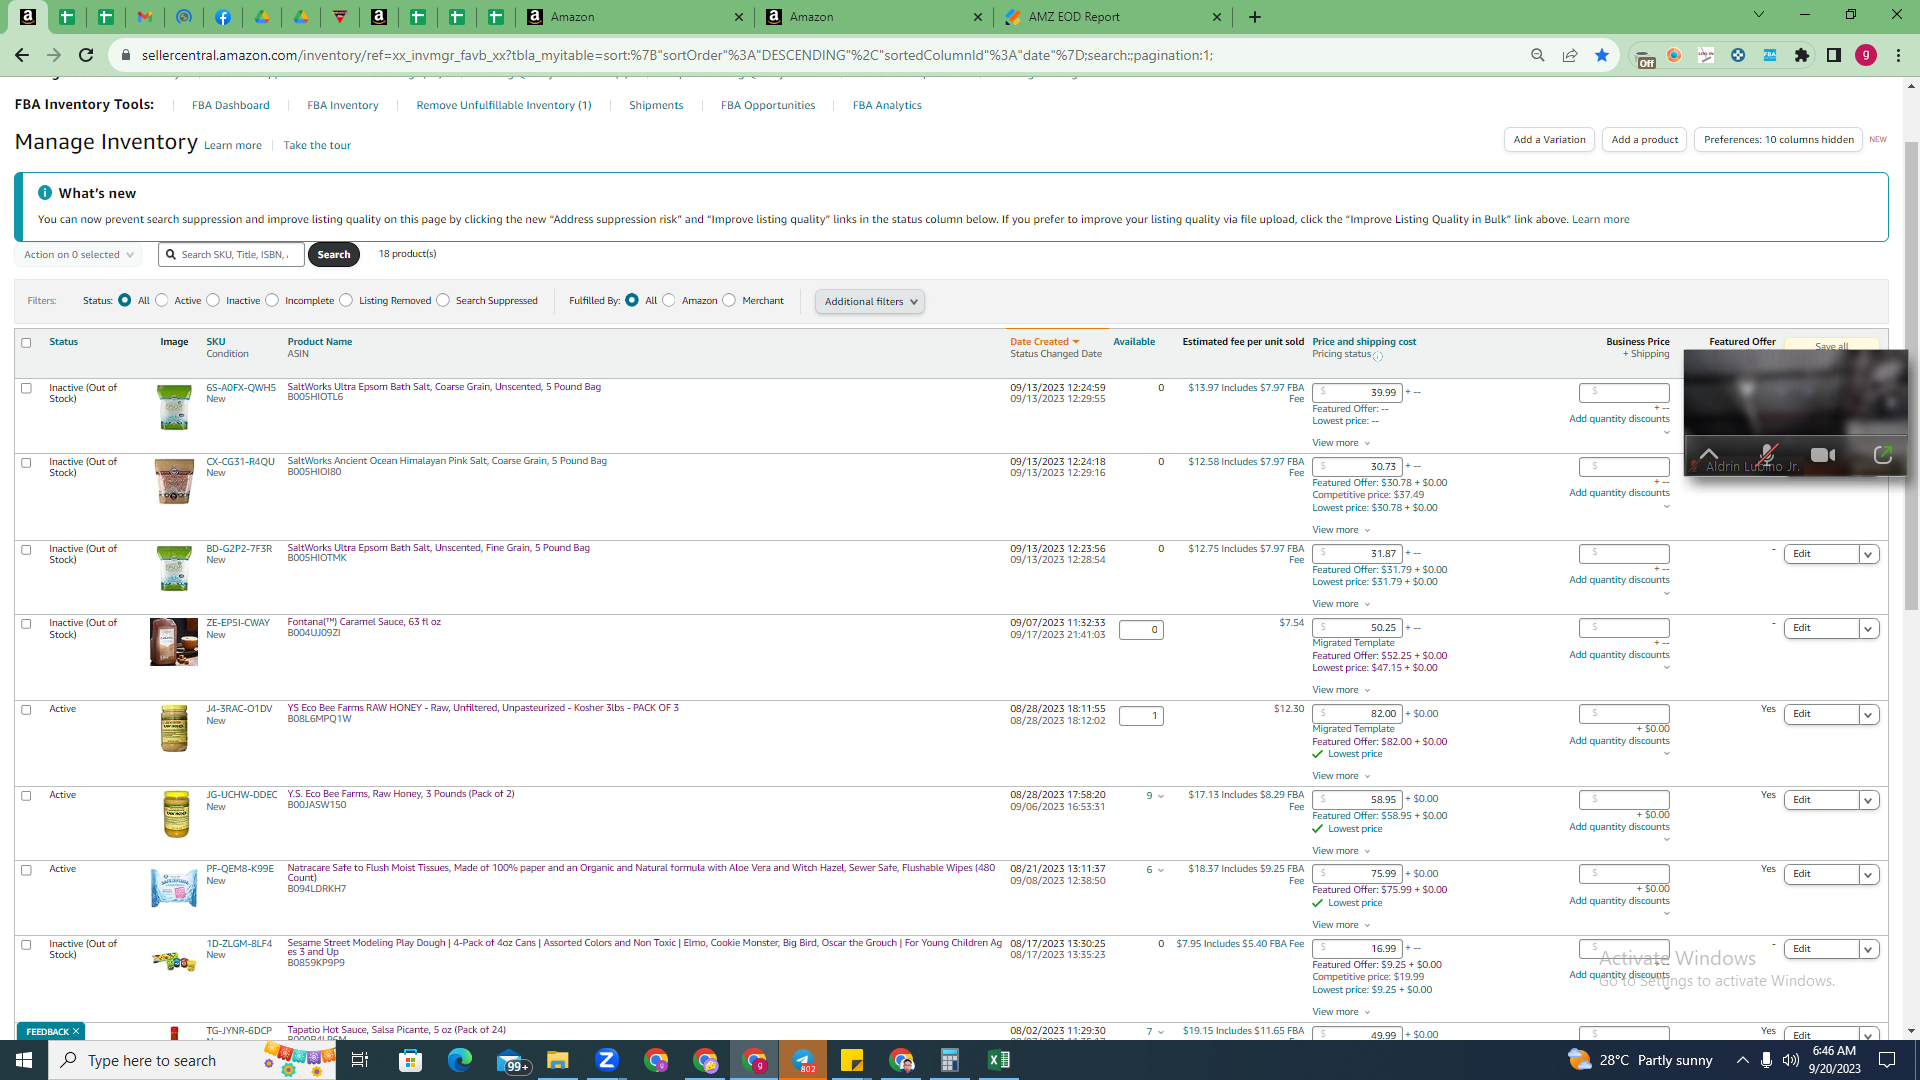This screenshot has width=1920, height=1080.
Task: Click the zoom magnifier icon in address bar
Action: (x=1538, y=55)
